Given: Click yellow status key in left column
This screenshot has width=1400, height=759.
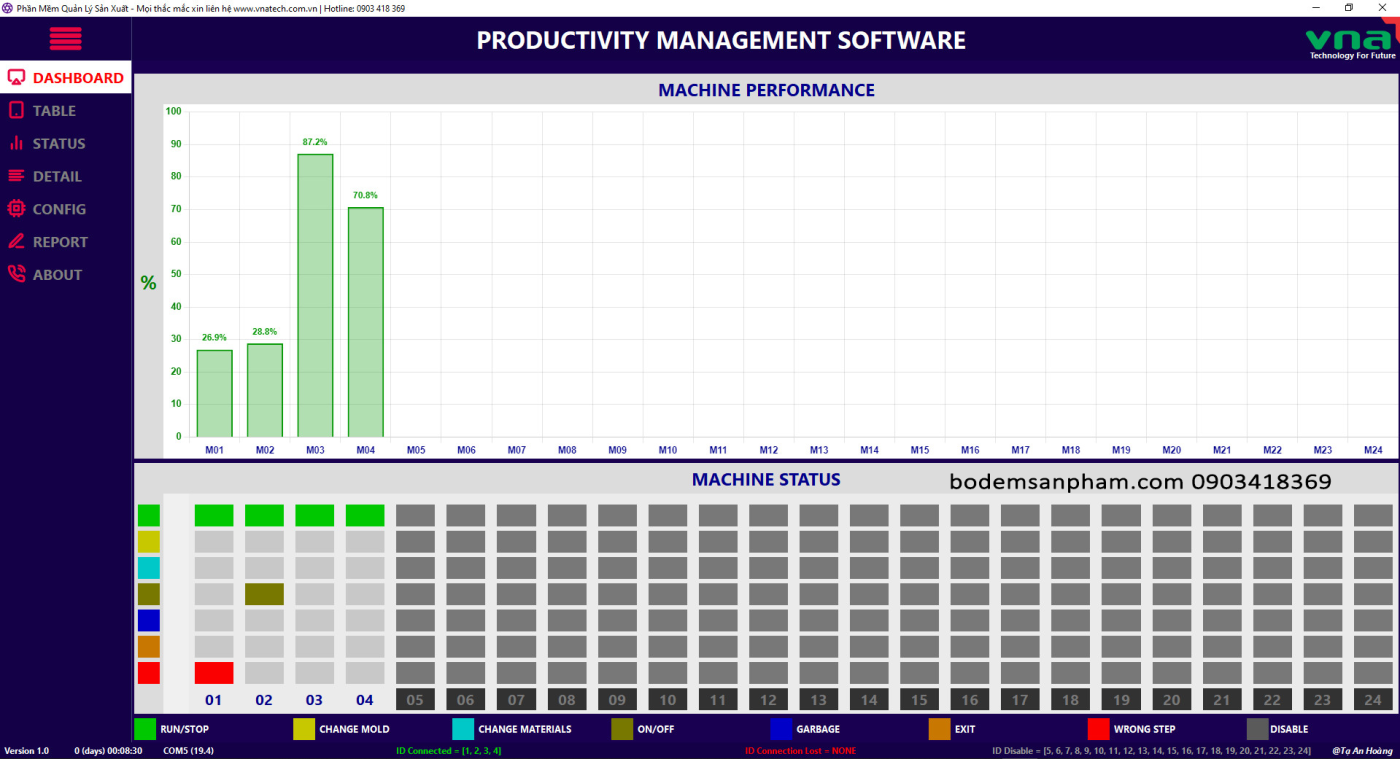Looking at the screenshot, I should click(x=148, y=541).
